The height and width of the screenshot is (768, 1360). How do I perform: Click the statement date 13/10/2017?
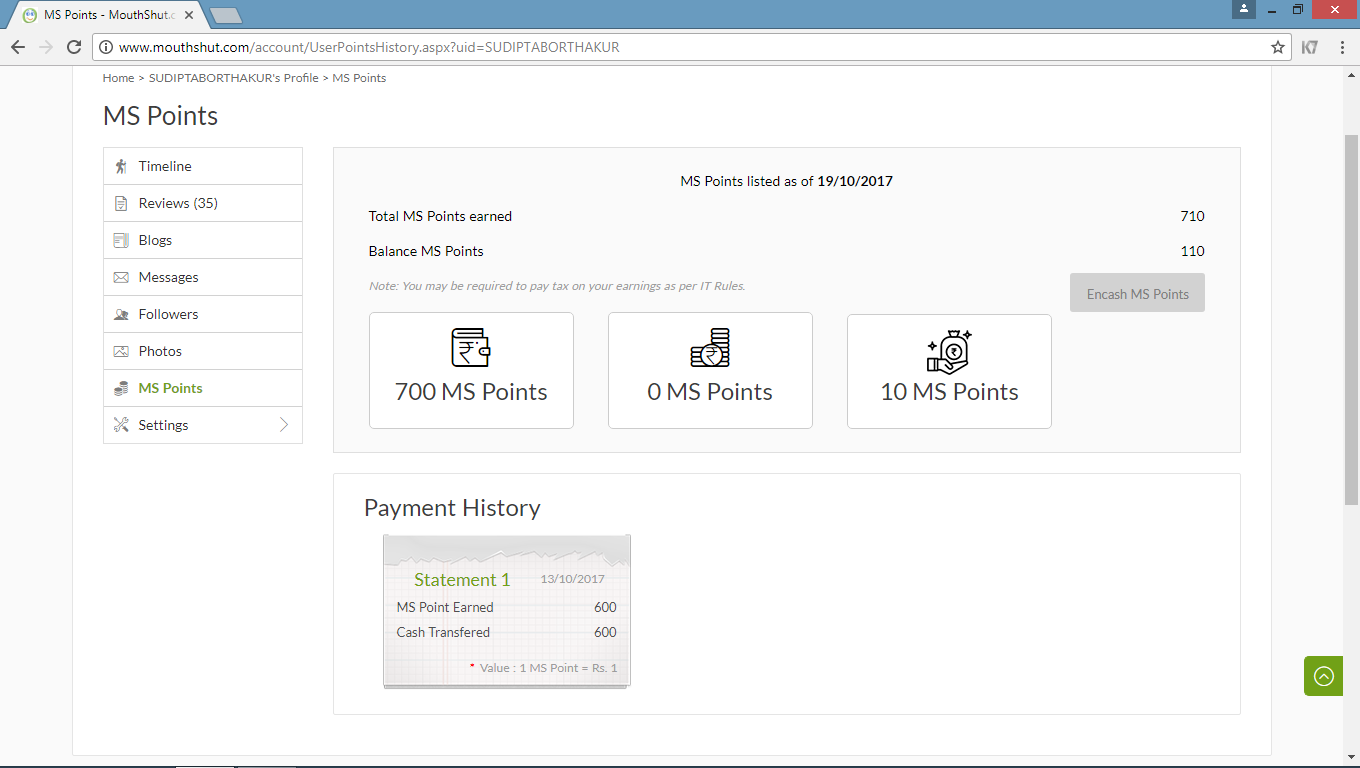572,579
